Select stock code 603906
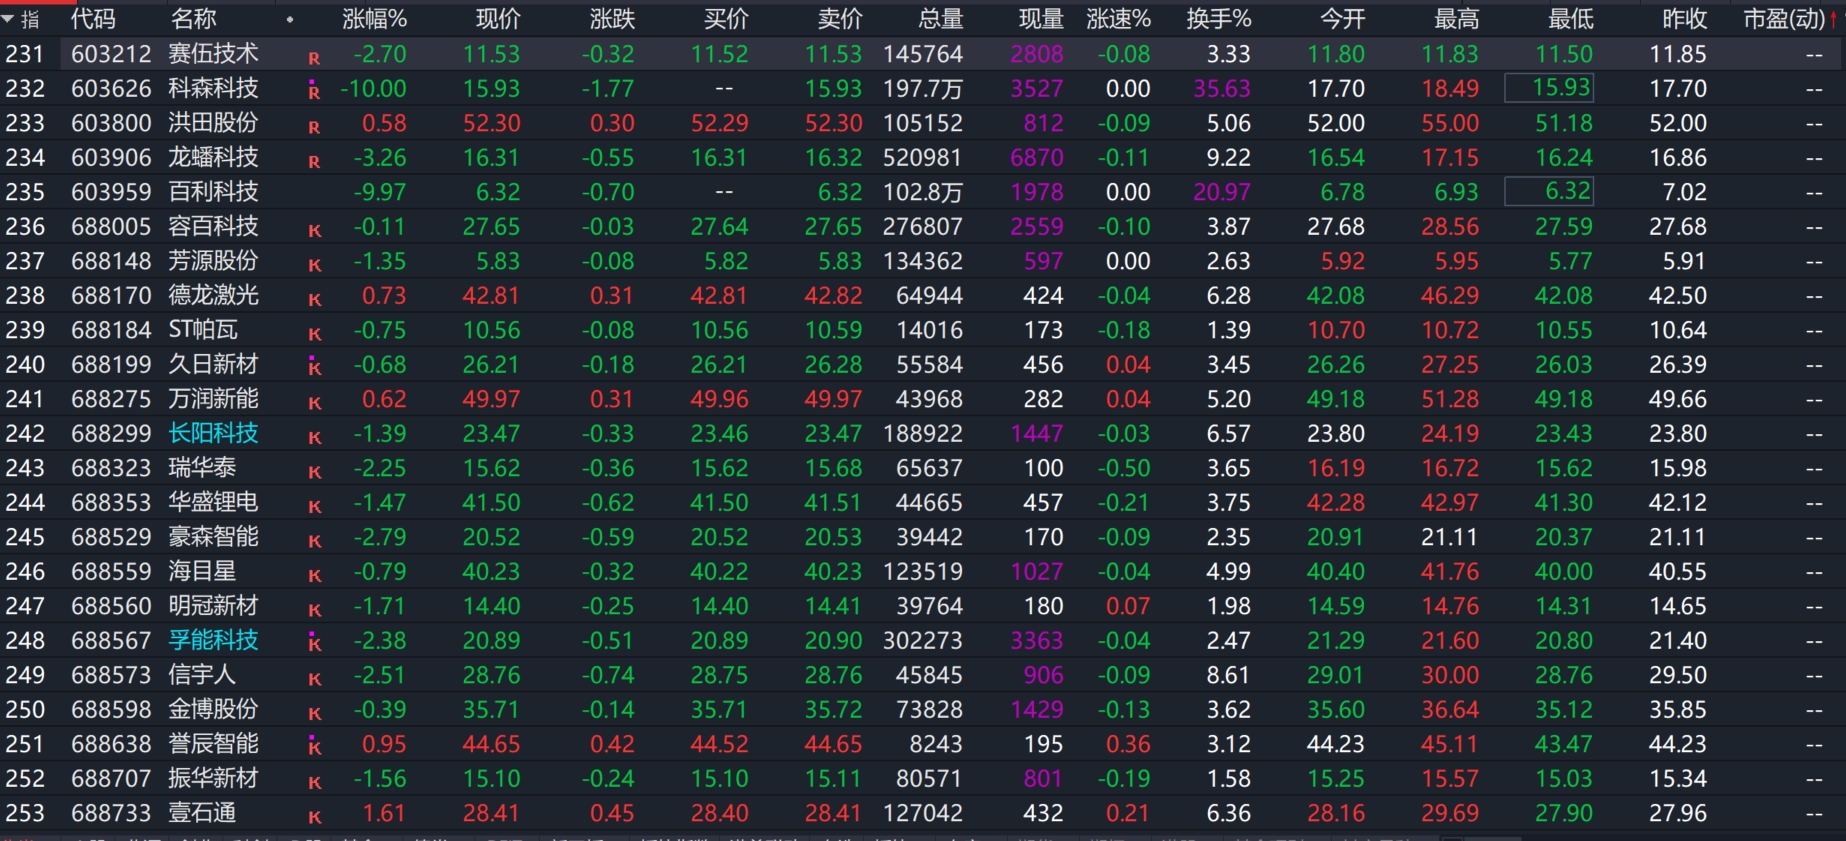The image size is (1846, 841). [x=111, y=158]
